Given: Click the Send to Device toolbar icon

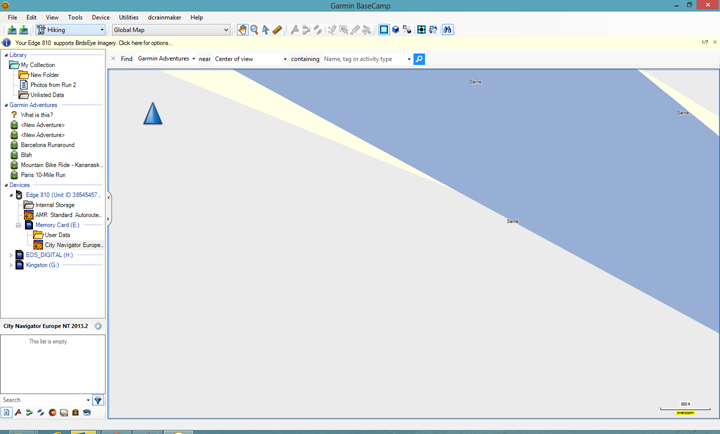Looking at the screenshot, I should point(12,30).
